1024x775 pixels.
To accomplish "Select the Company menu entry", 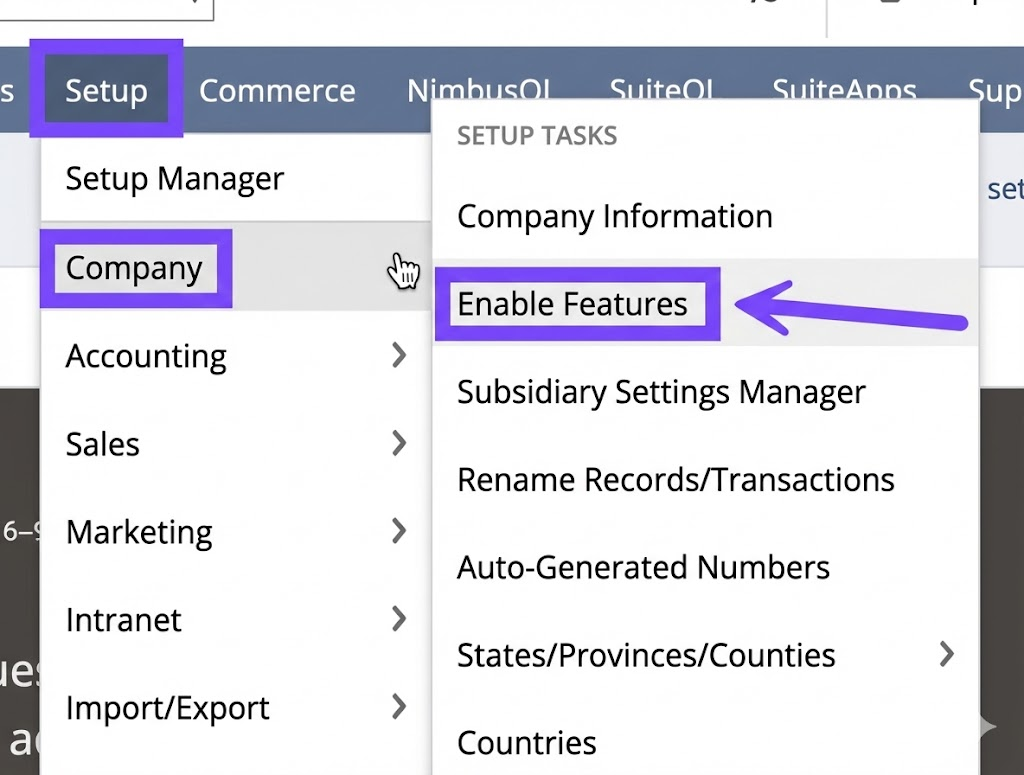I will [x=134, y=268].
